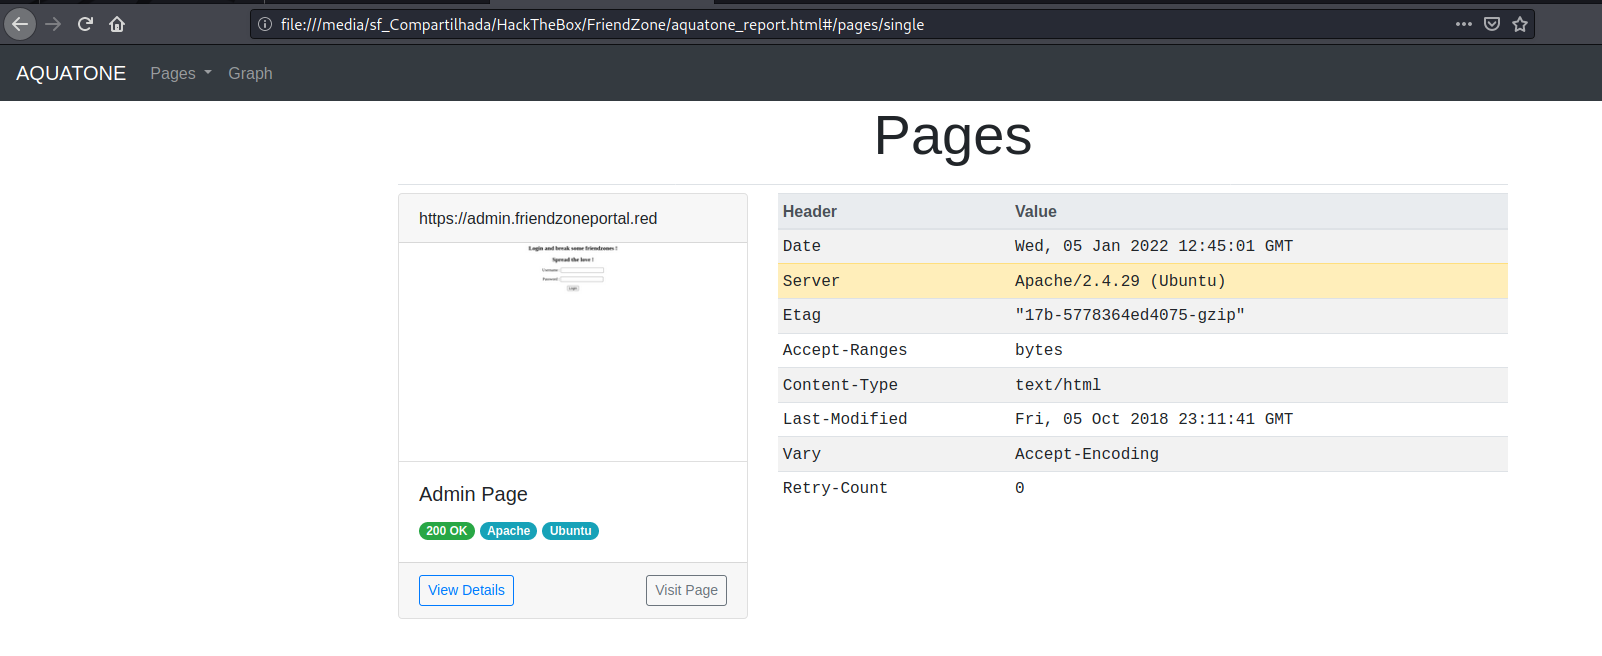Click the Header column heading
The height and width of the screenshot is (656, 1602).
(810, 211)
